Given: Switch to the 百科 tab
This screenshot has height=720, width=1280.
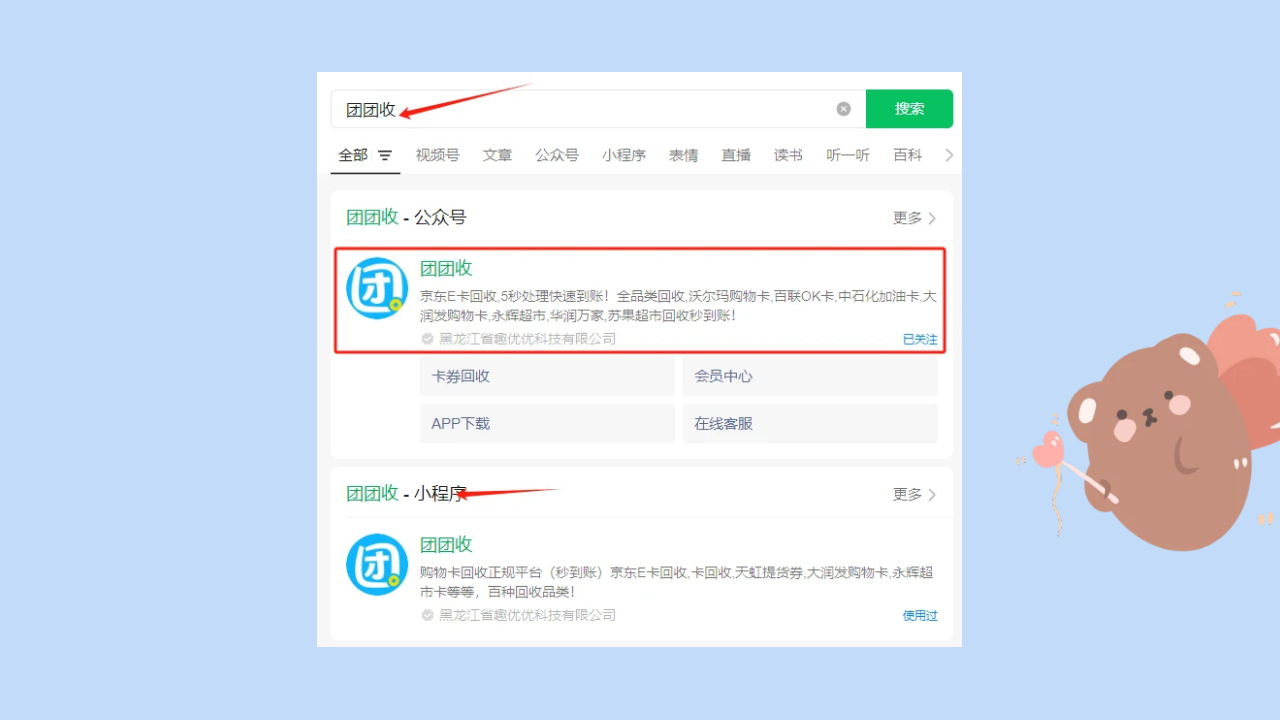Looking at the screenshot, I should click(x=908, y=155).
